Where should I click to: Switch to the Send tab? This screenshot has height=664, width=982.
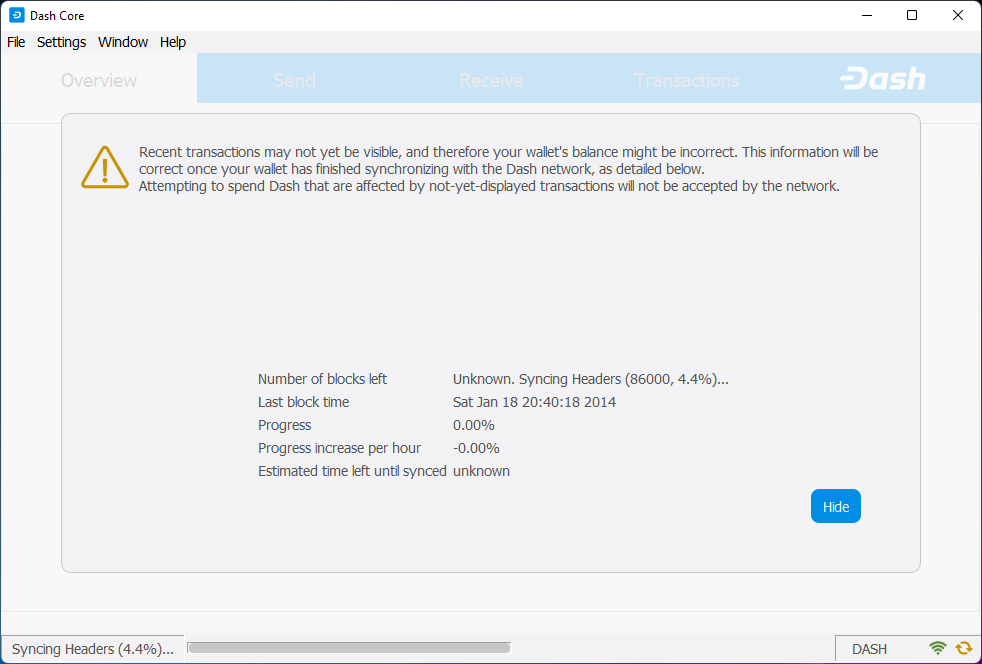[294, 80]
